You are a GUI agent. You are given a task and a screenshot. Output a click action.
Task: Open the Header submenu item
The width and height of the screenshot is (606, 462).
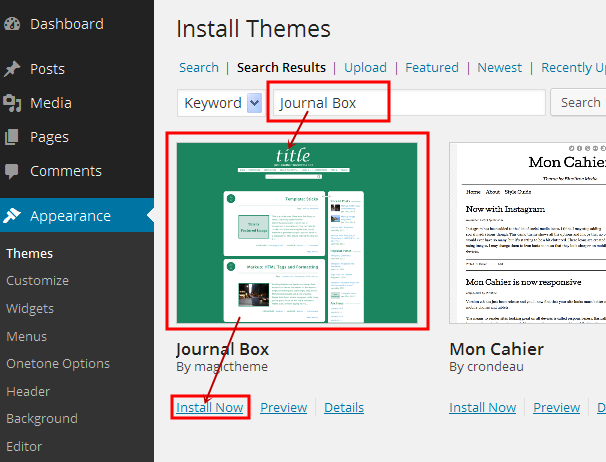(x=28, y=392)
